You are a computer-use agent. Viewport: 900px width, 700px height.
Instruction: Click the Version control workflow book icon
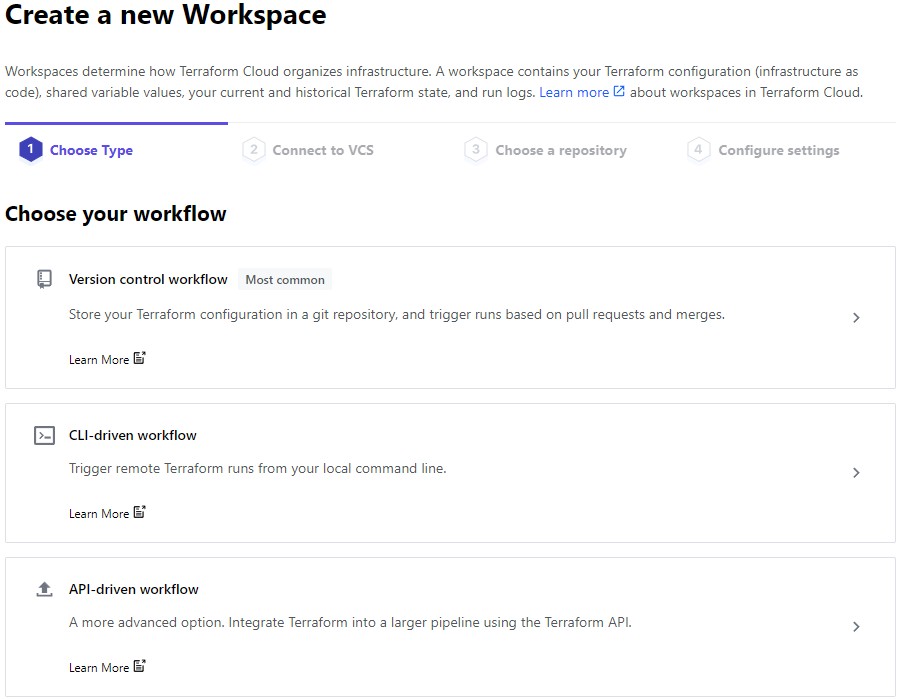44,279
